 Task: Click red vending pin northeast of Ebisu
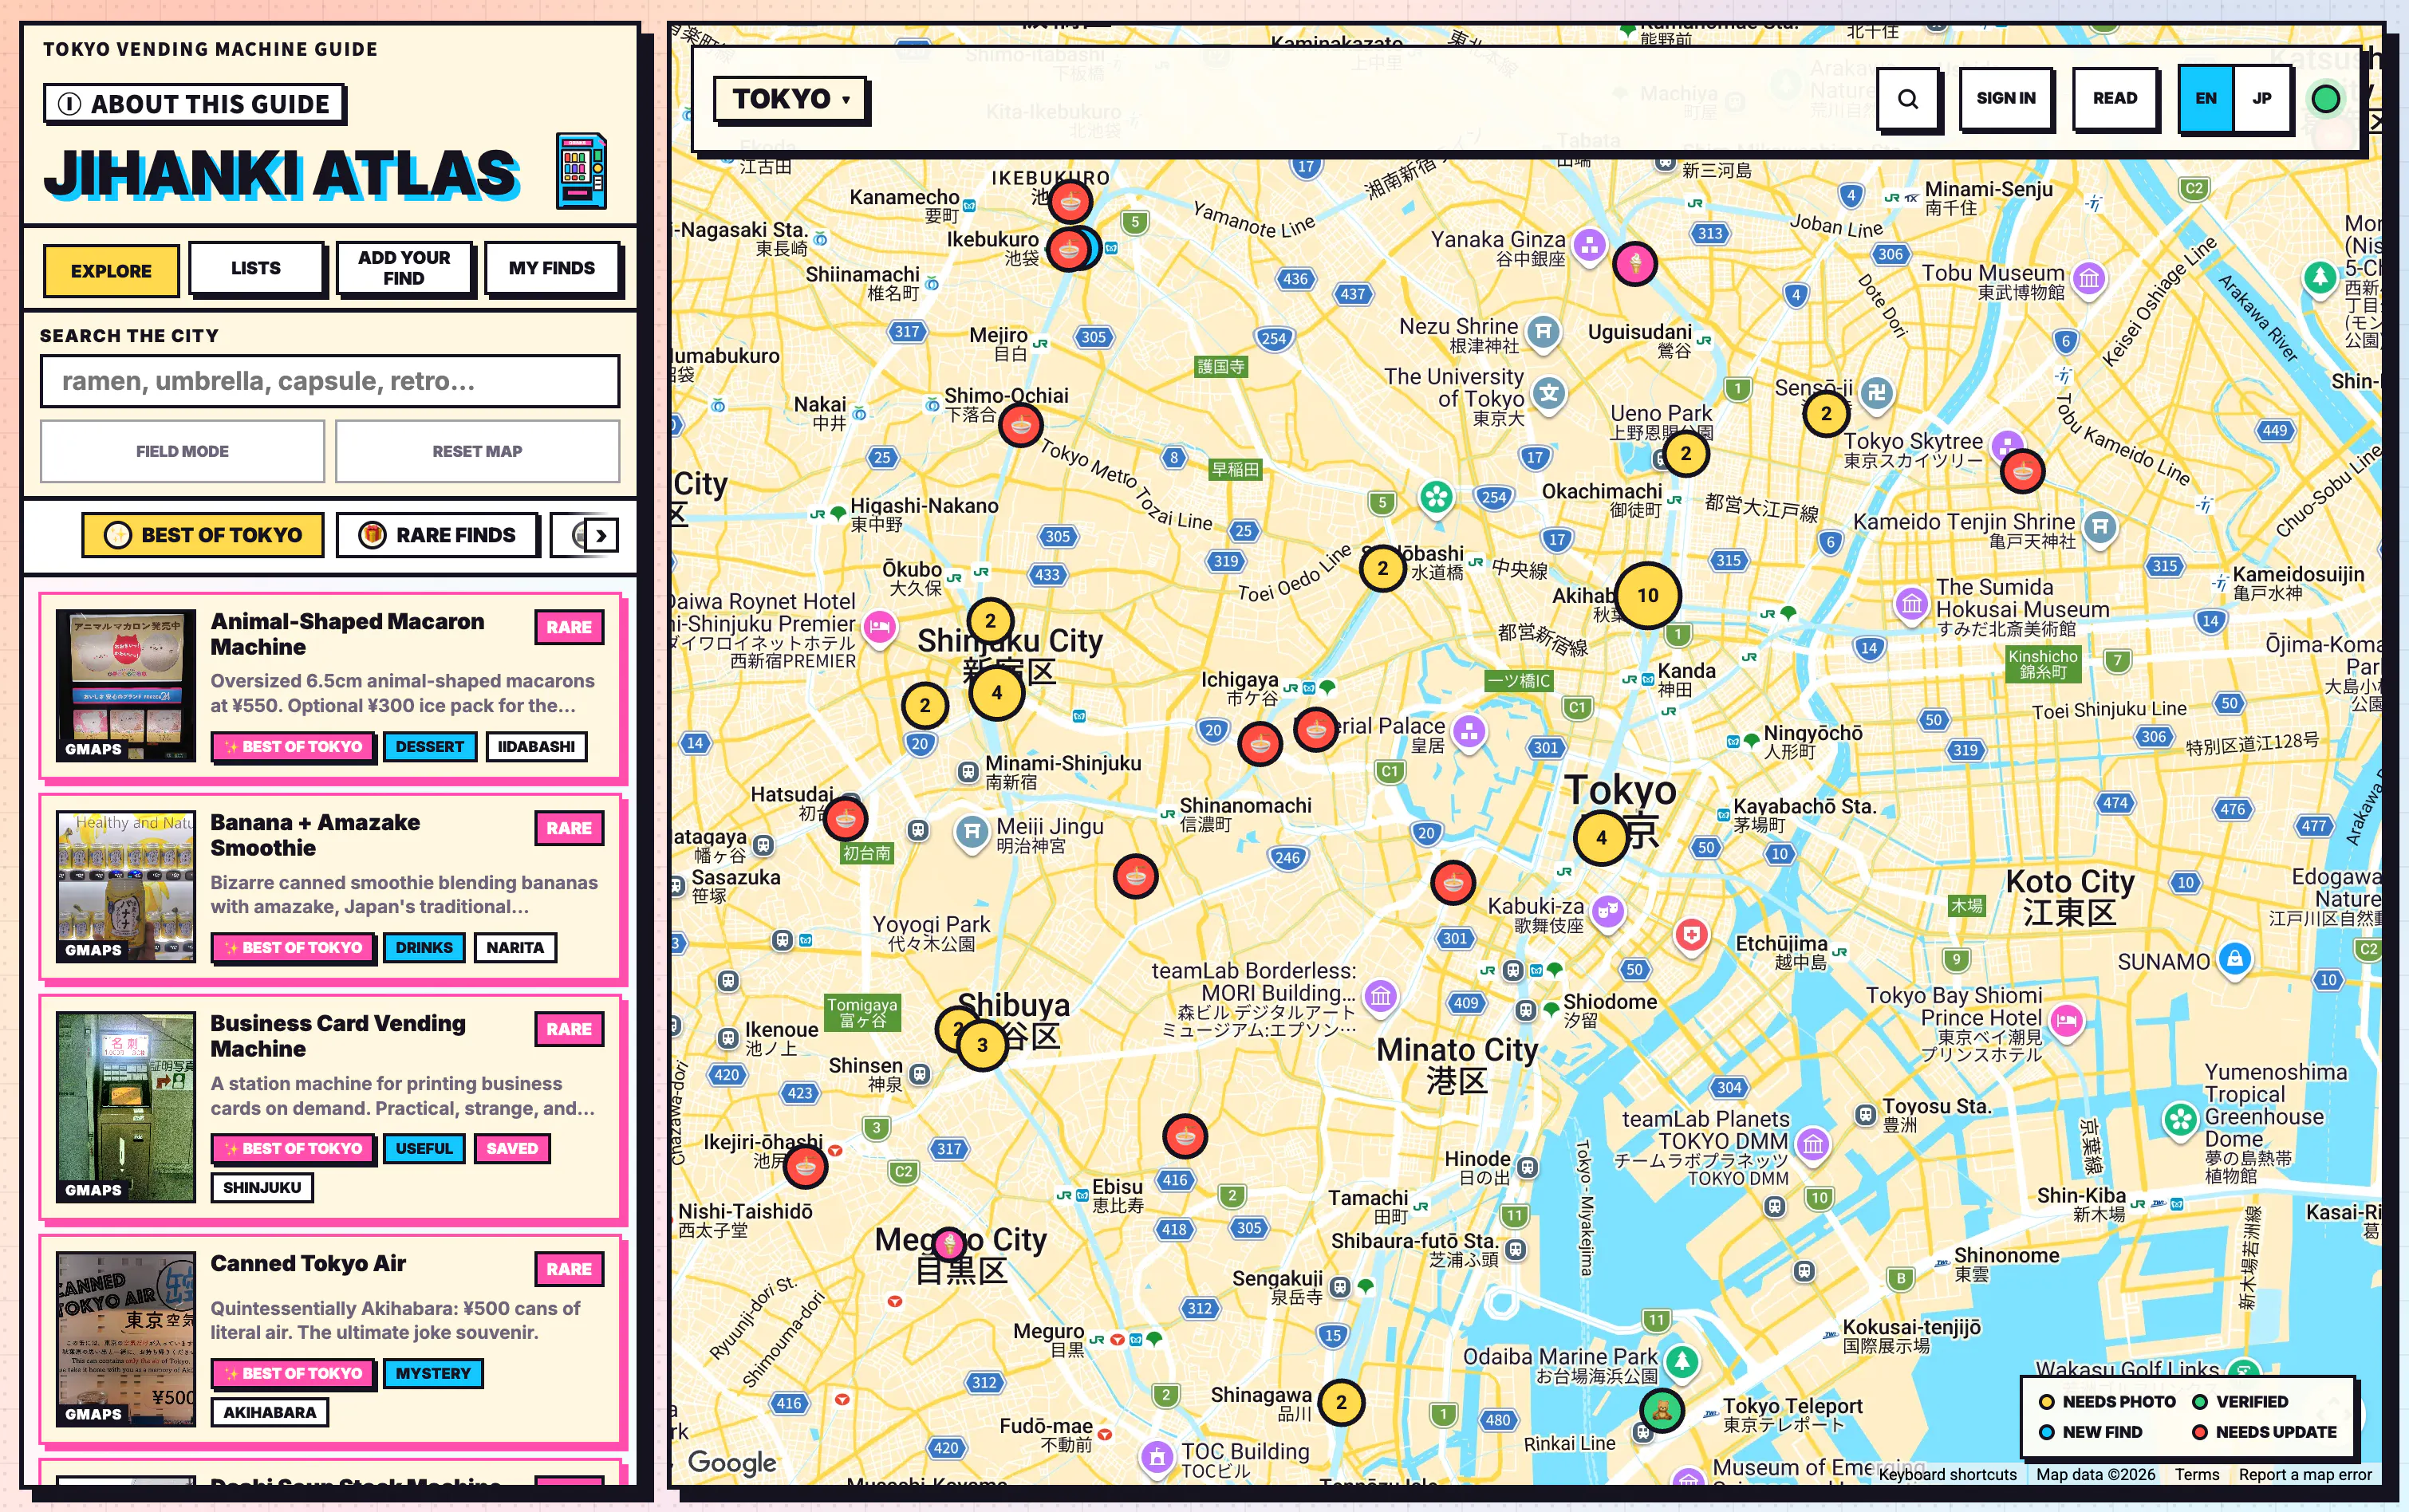coord(1185,1136)
